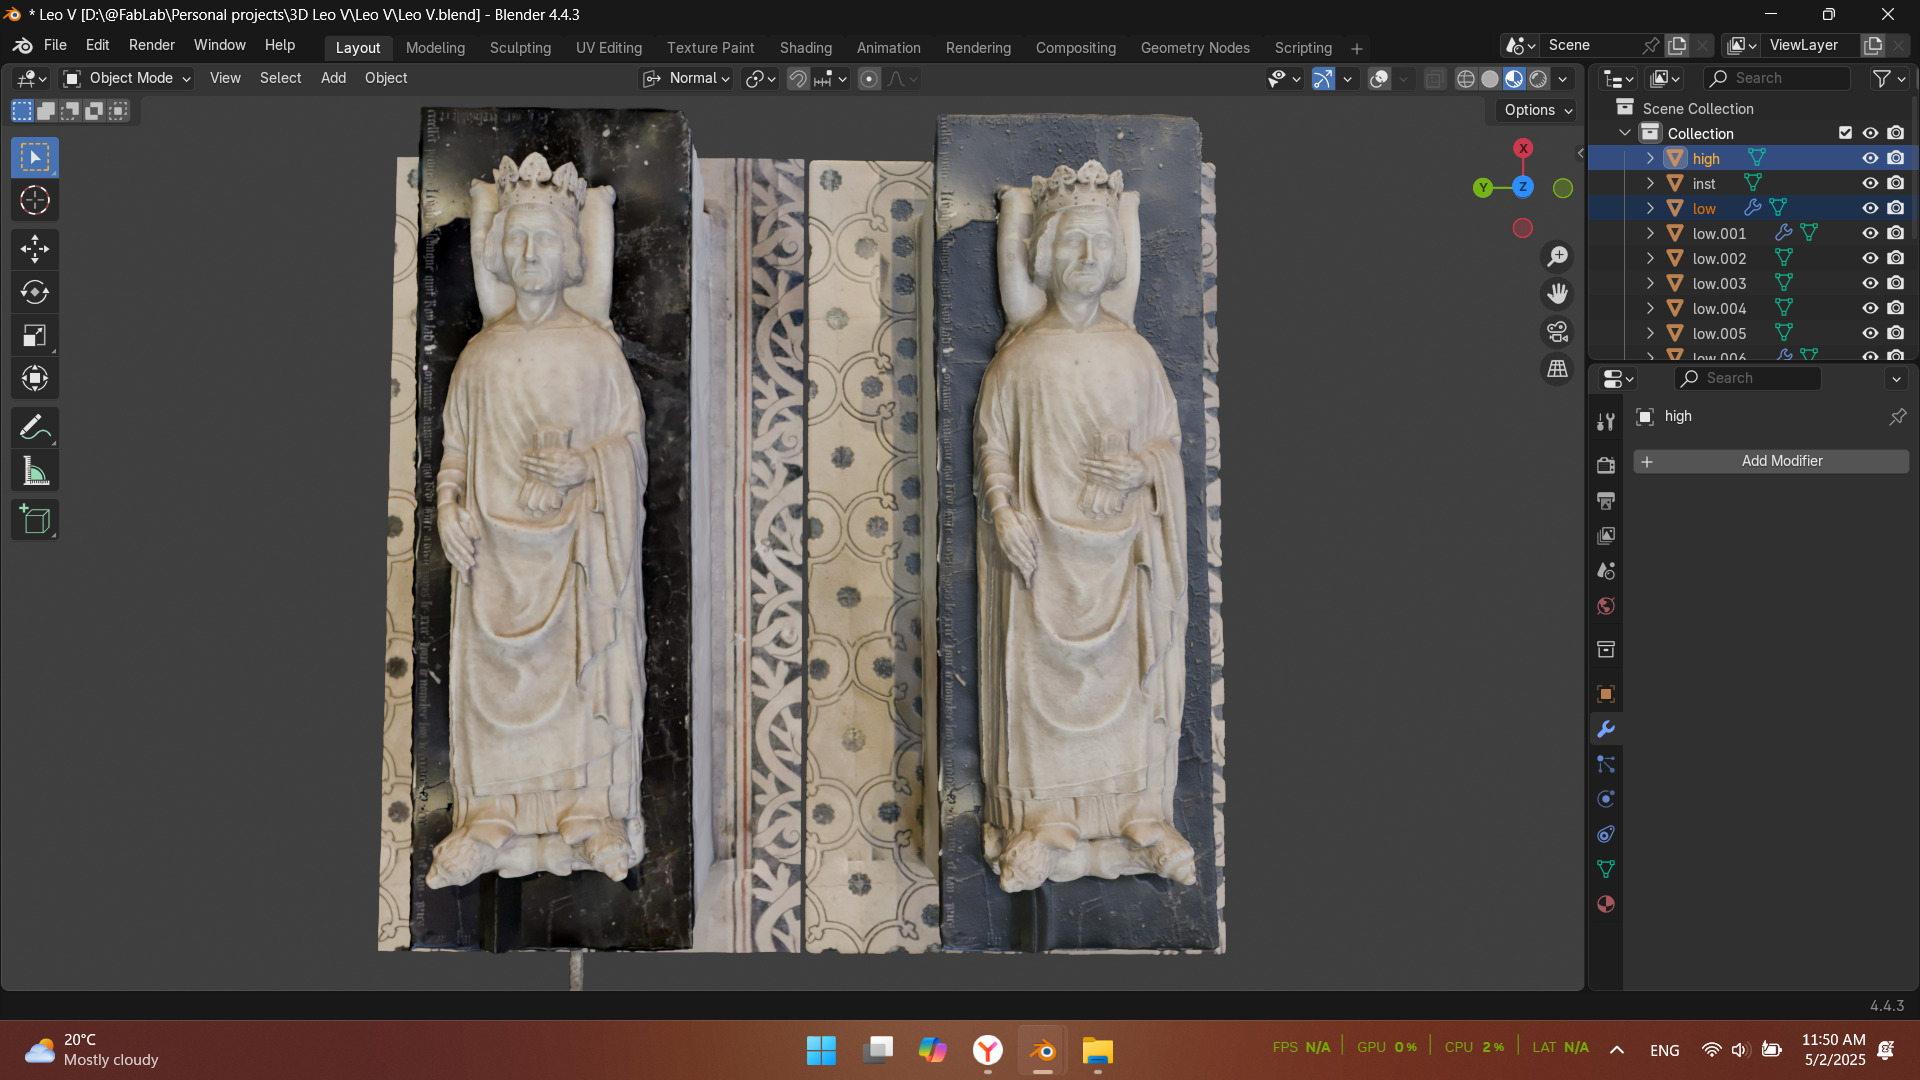Open the Render menu
The height and width of the screenshot is (1080, 1920).
click(x=152, y=45)
